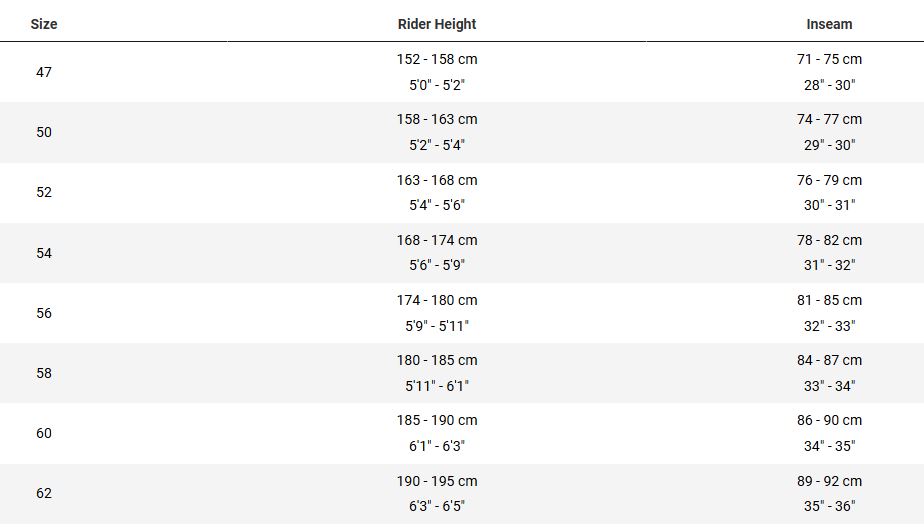
Task: Select the 163 - 168 cm height text
Action: coord(437,180)
